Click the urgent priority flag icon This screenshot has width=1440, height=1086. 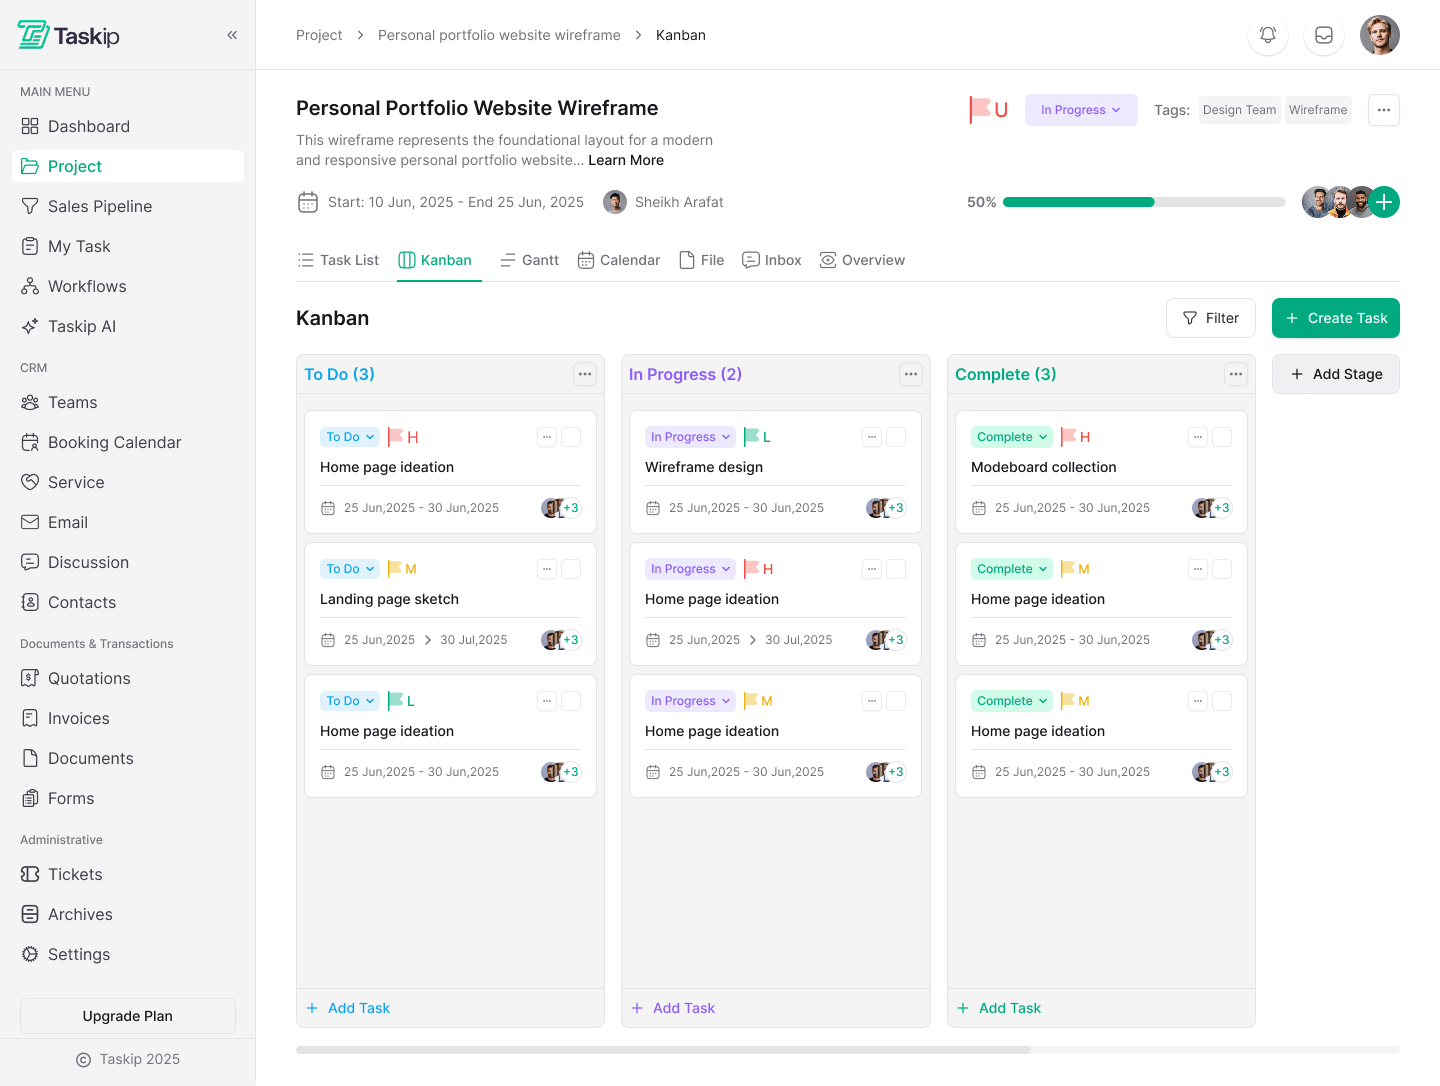(988, 110)
